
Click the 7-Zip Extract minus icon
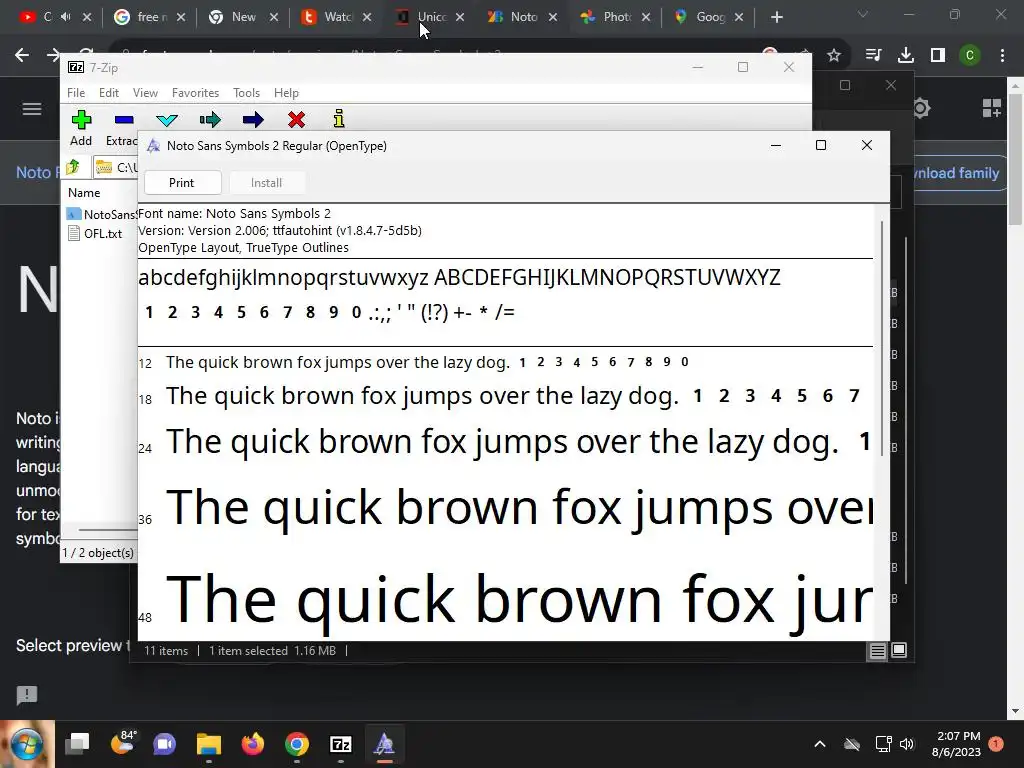[123, 120]
